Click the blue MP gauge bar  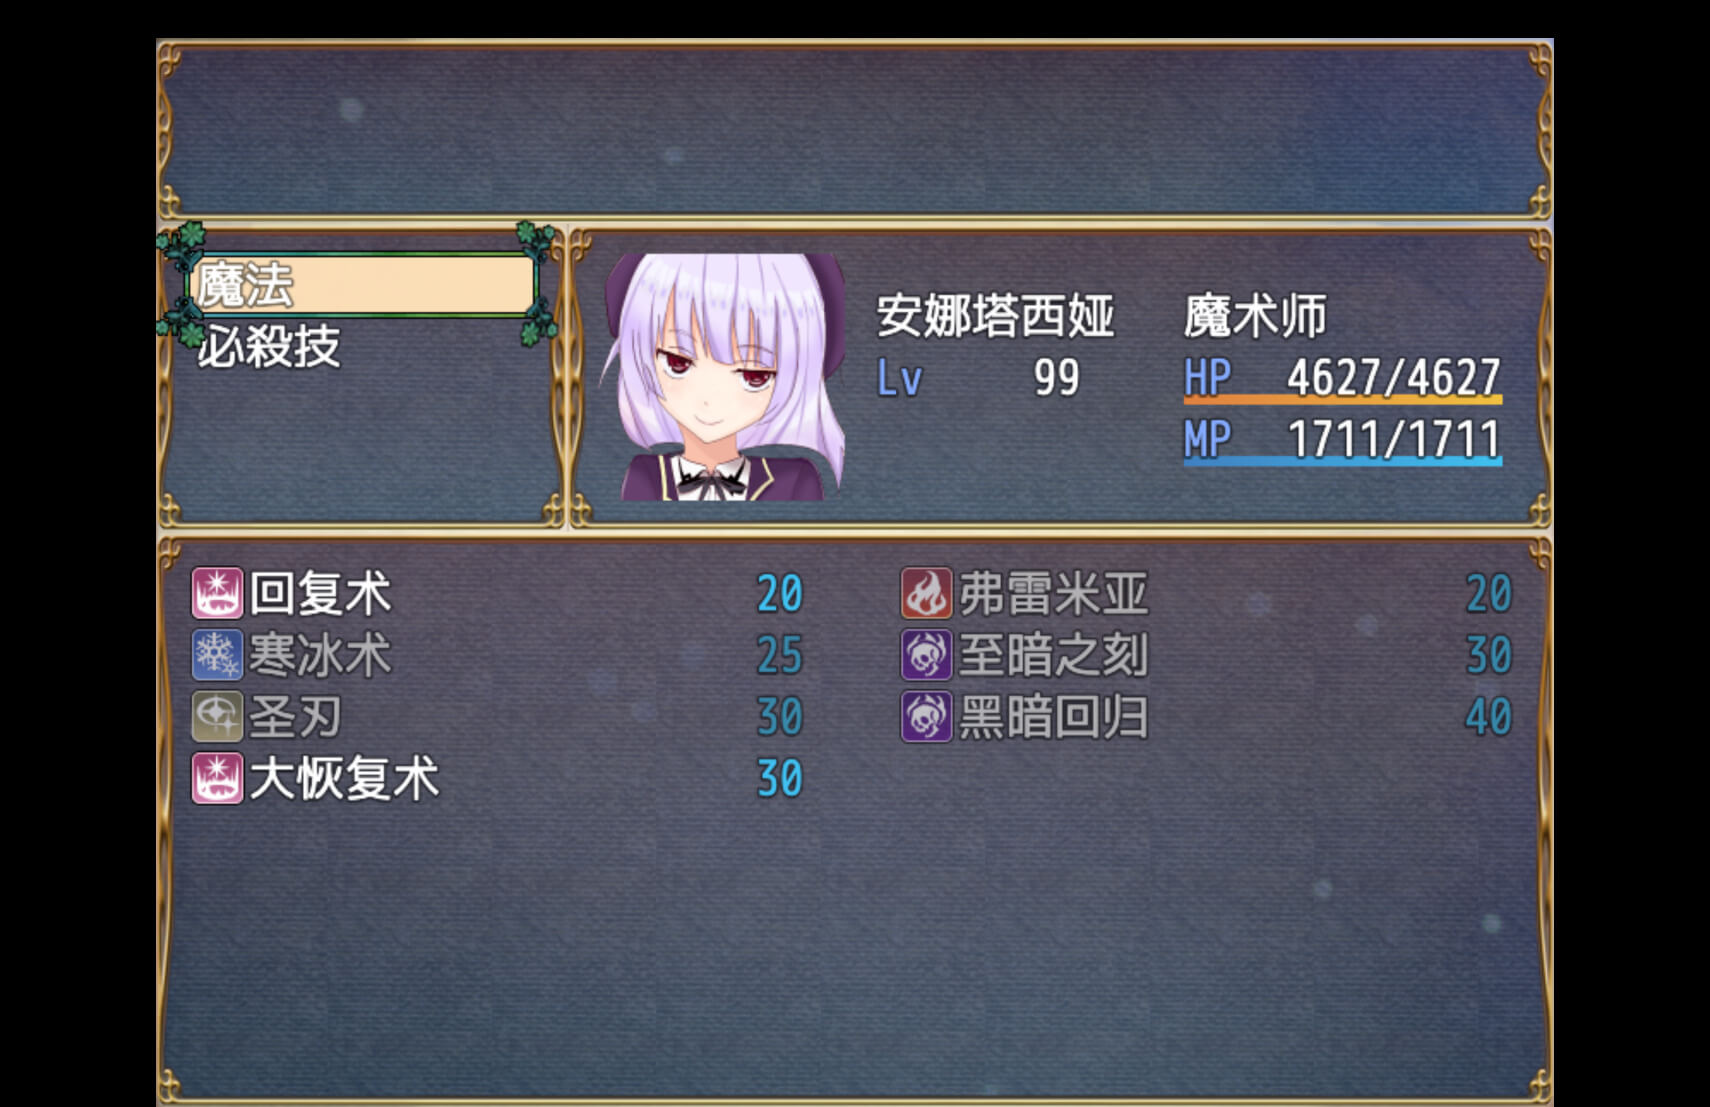tap(1342, 461)
